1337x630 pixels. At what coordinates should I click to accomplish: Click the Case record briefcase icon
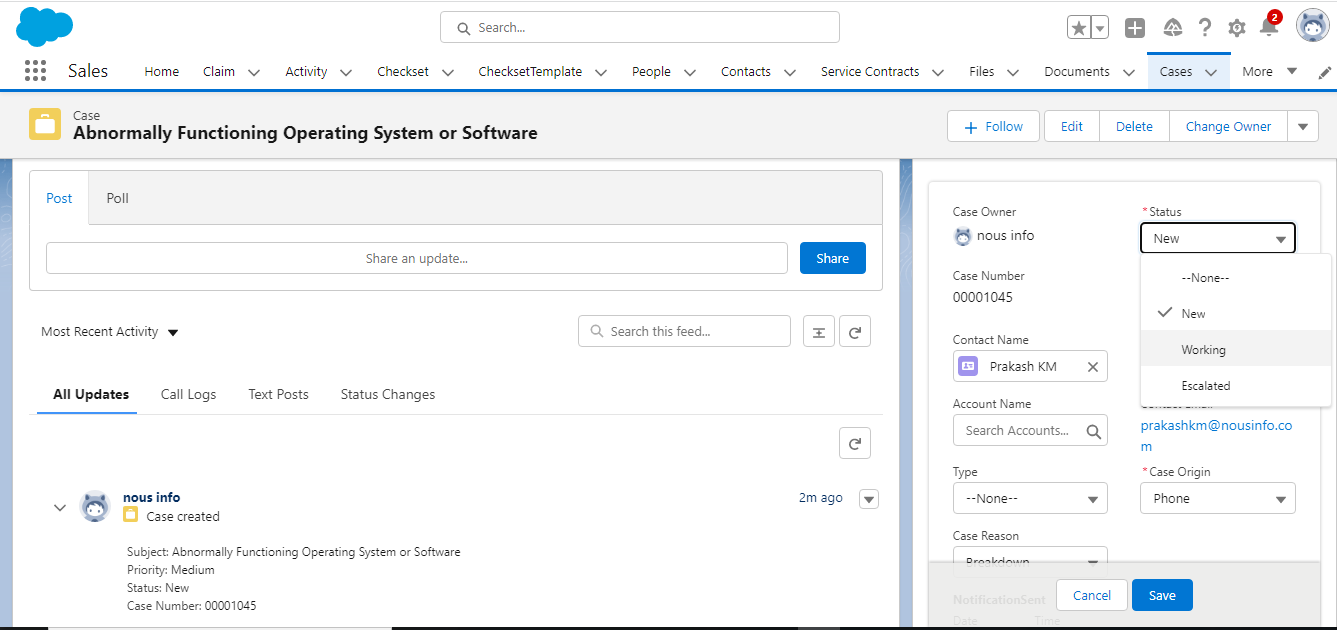click(45, 124)
